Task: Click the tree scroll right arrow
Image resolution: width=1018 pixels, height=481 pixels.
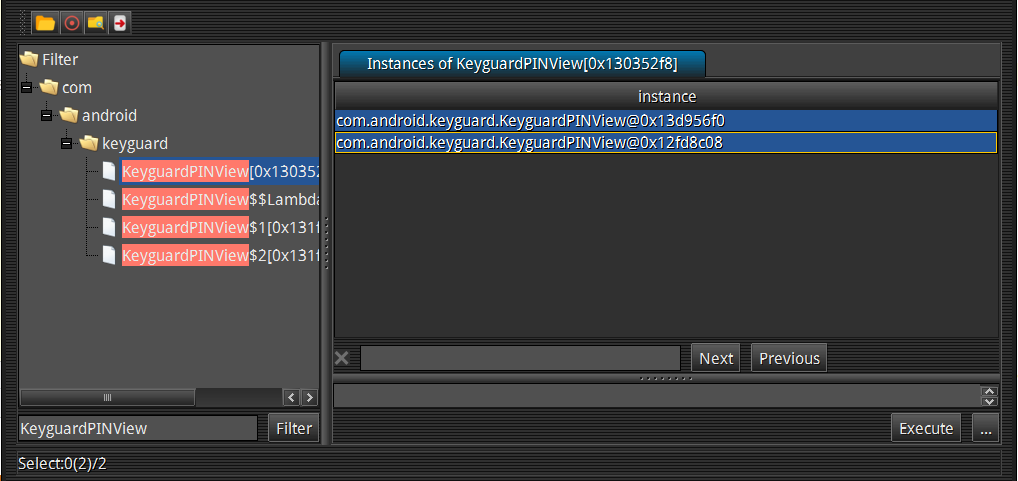Action: (x=309, y=397)
